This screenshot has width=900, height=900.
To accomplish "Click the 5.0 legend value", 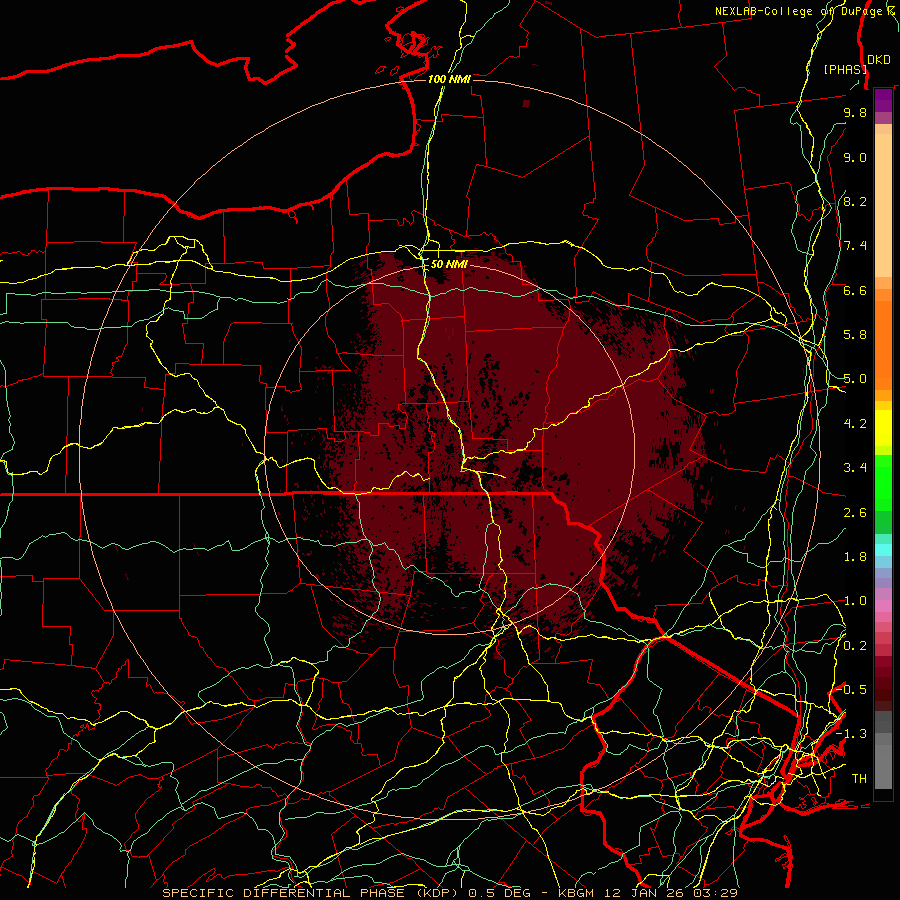I will [x=855, y=379].
